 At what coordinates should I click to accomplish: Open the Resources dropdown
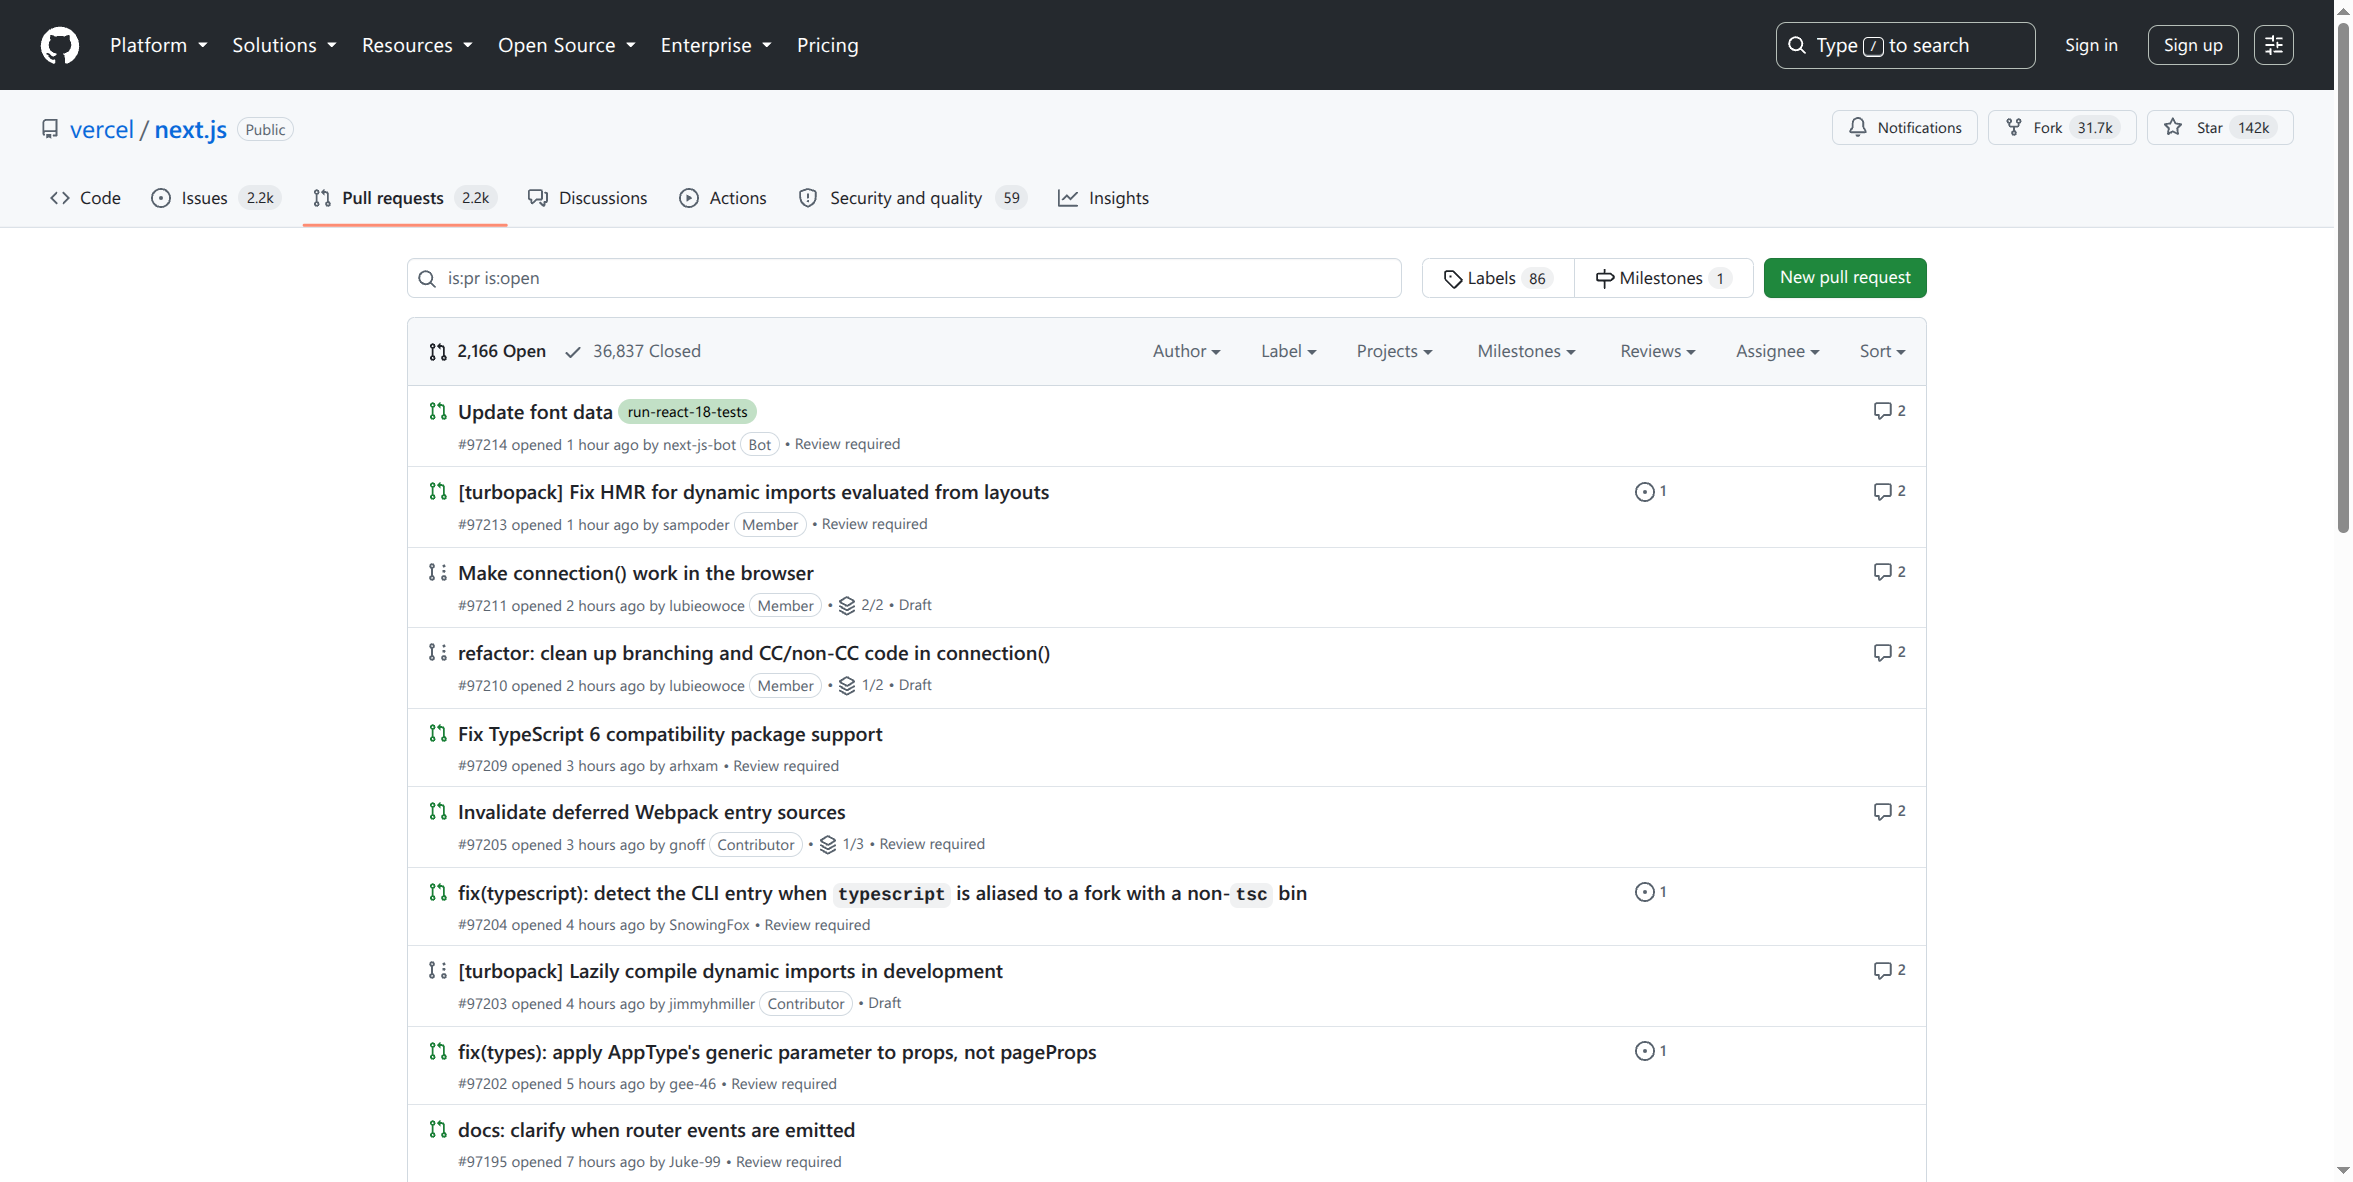(x=417, y=45)
